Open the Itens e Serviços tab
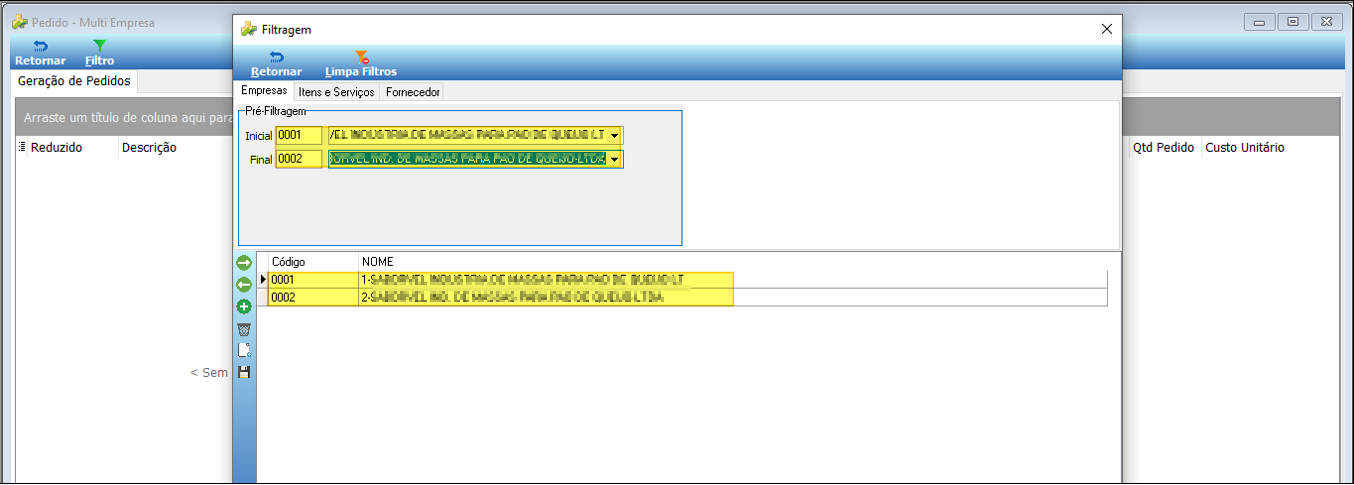This screenshot has width=1354, height=485. point(337,92)
